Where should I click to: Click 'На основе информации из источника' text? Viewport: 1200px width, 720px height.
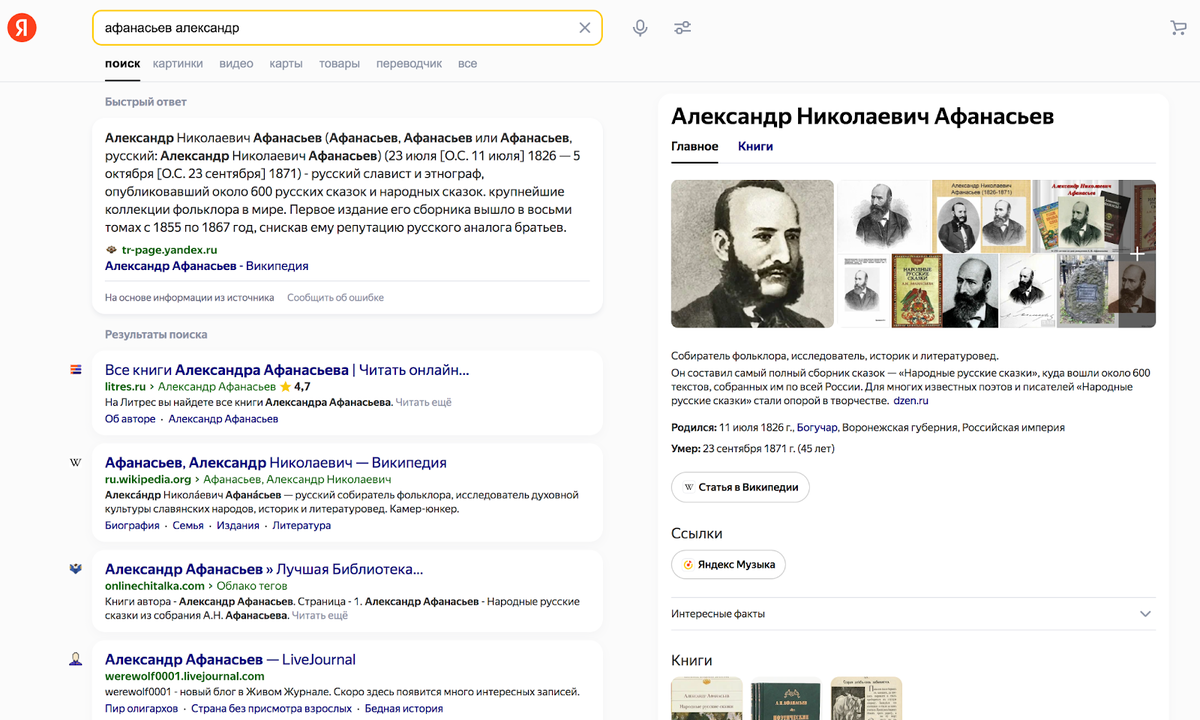tap(189, 298)
